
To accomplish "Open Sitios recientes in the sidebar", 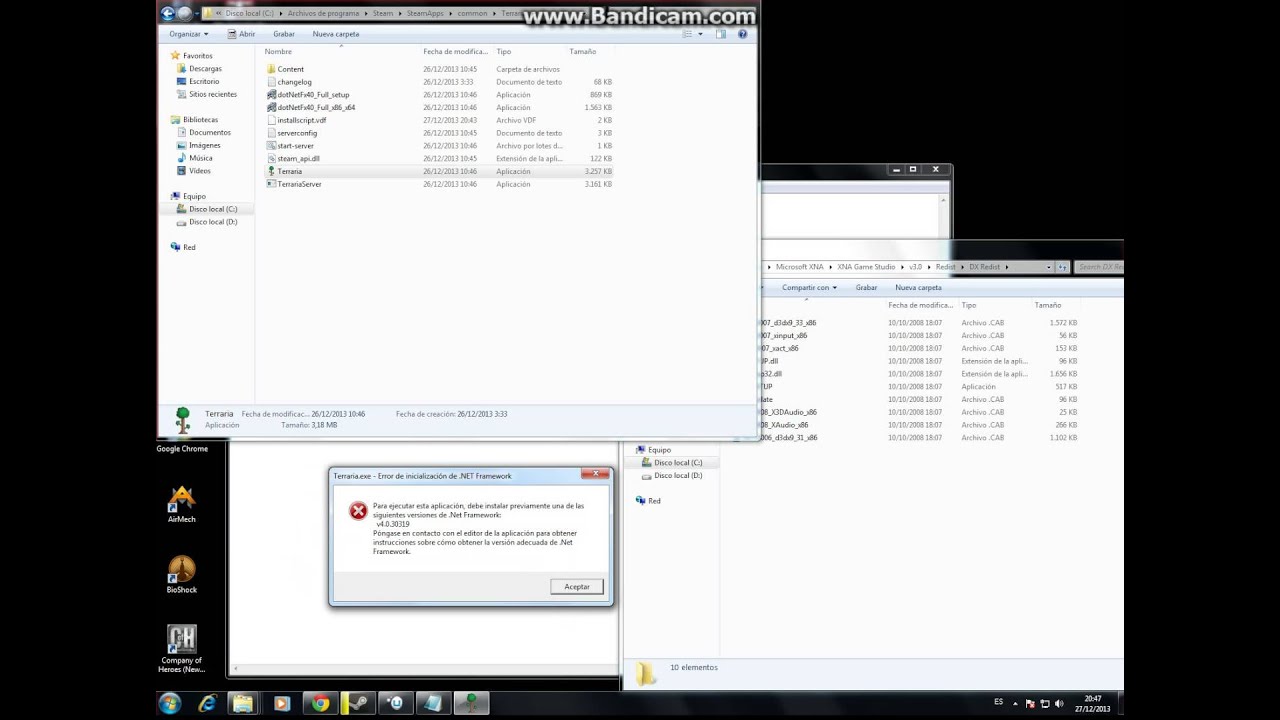I will pyautogui.click(x=213, y=94).
